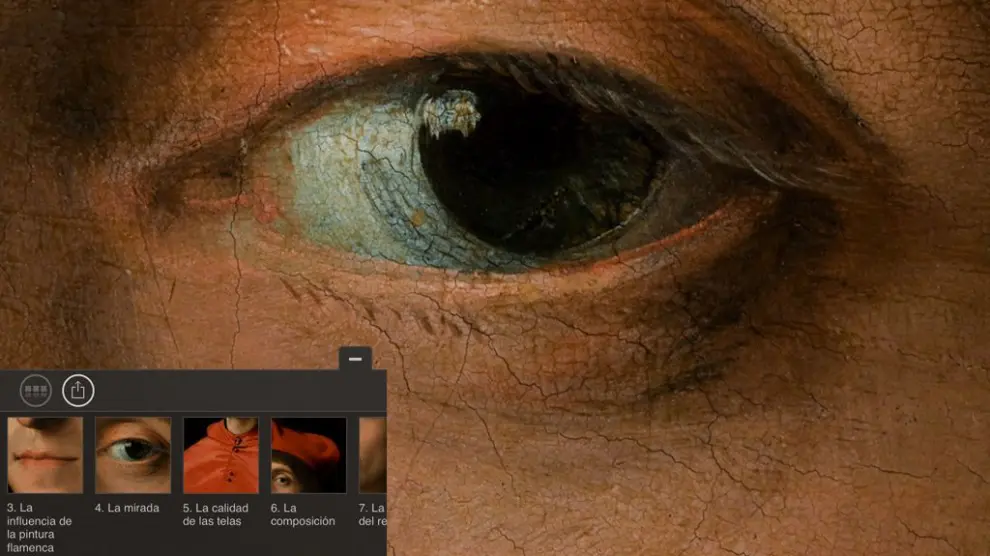The height and width of the screenshot is (556, 990).
Task: Tap the share icon in the panel
Action: coord(78,391)
